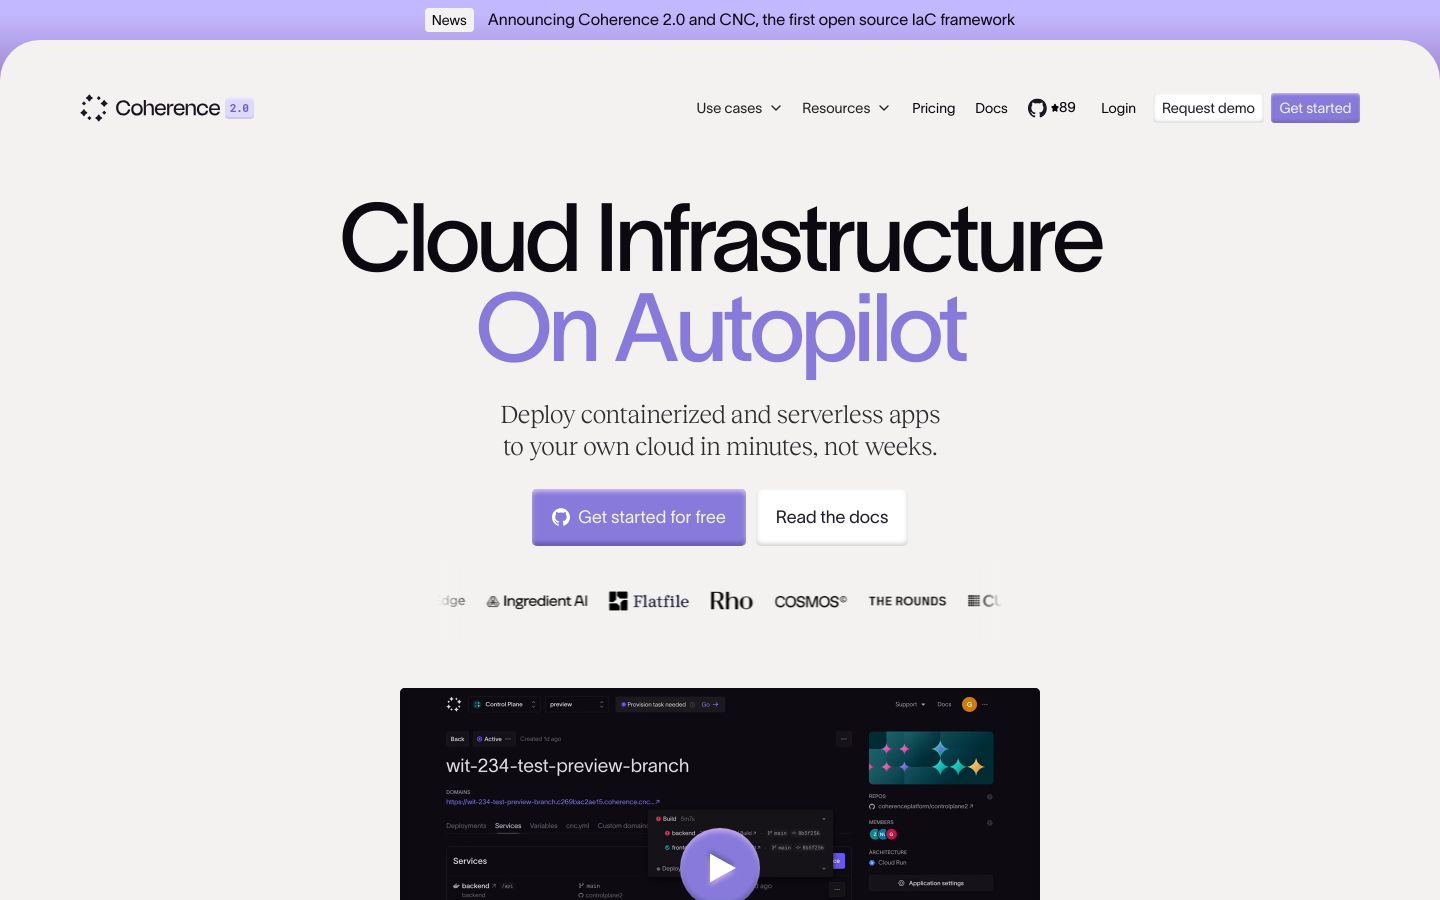Open Control Plane selector in video preview
Viewport: 1440px width, 900px height.
click(x=505, y=704)
